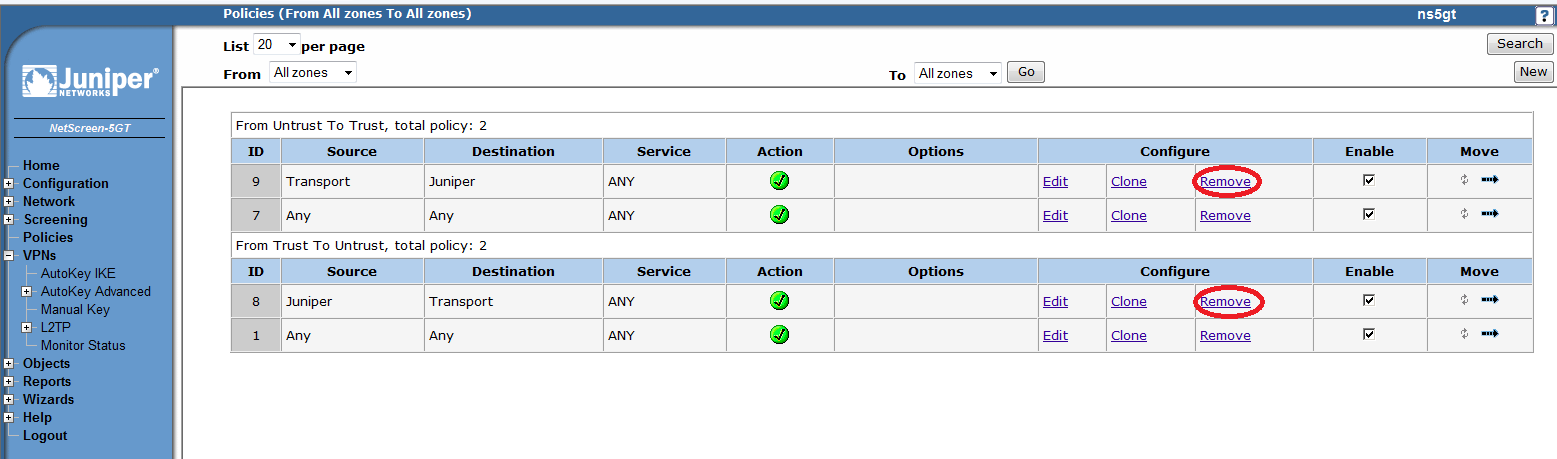Image resolution: width=1557 pixels, height=459 pixels.
Task: Open the To zone dropdown
Action: pos(958,73)
